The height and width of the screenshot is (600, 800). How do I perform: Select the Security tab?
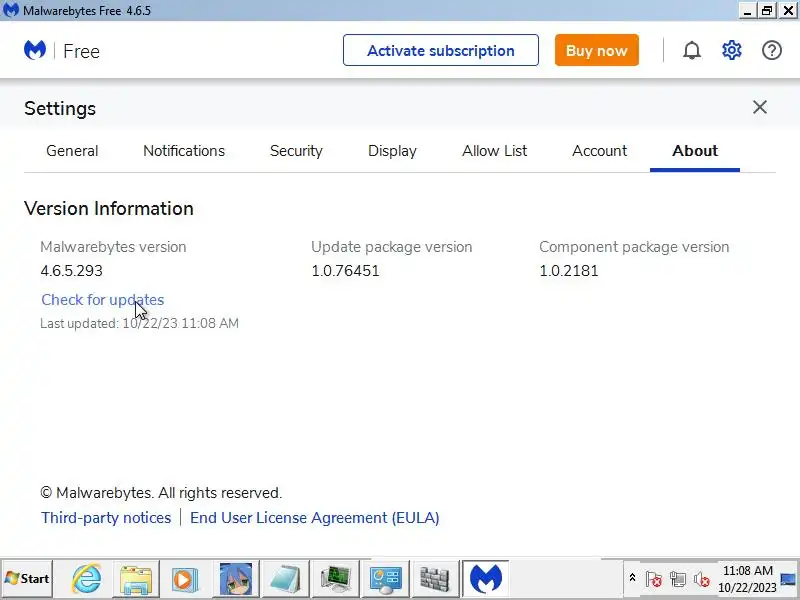click(x=296, y=151)
